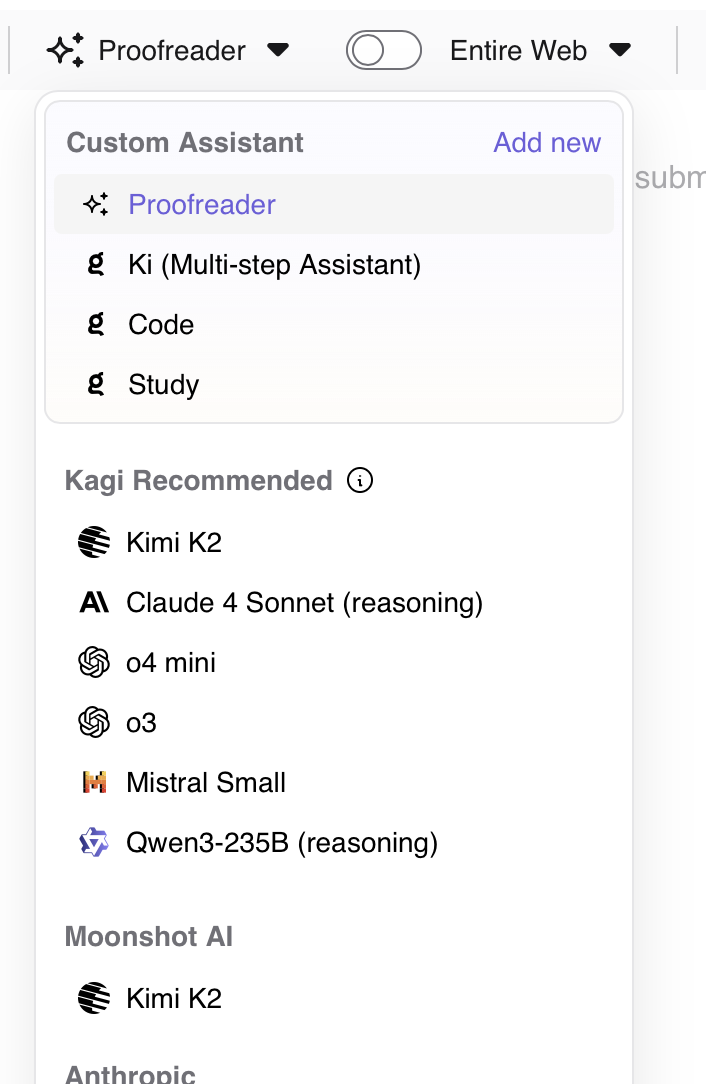This screenshot has height=1084, width=706.
Task: Click the info icon beside Kagi Recommended
Action: click(x=360, y=481)
